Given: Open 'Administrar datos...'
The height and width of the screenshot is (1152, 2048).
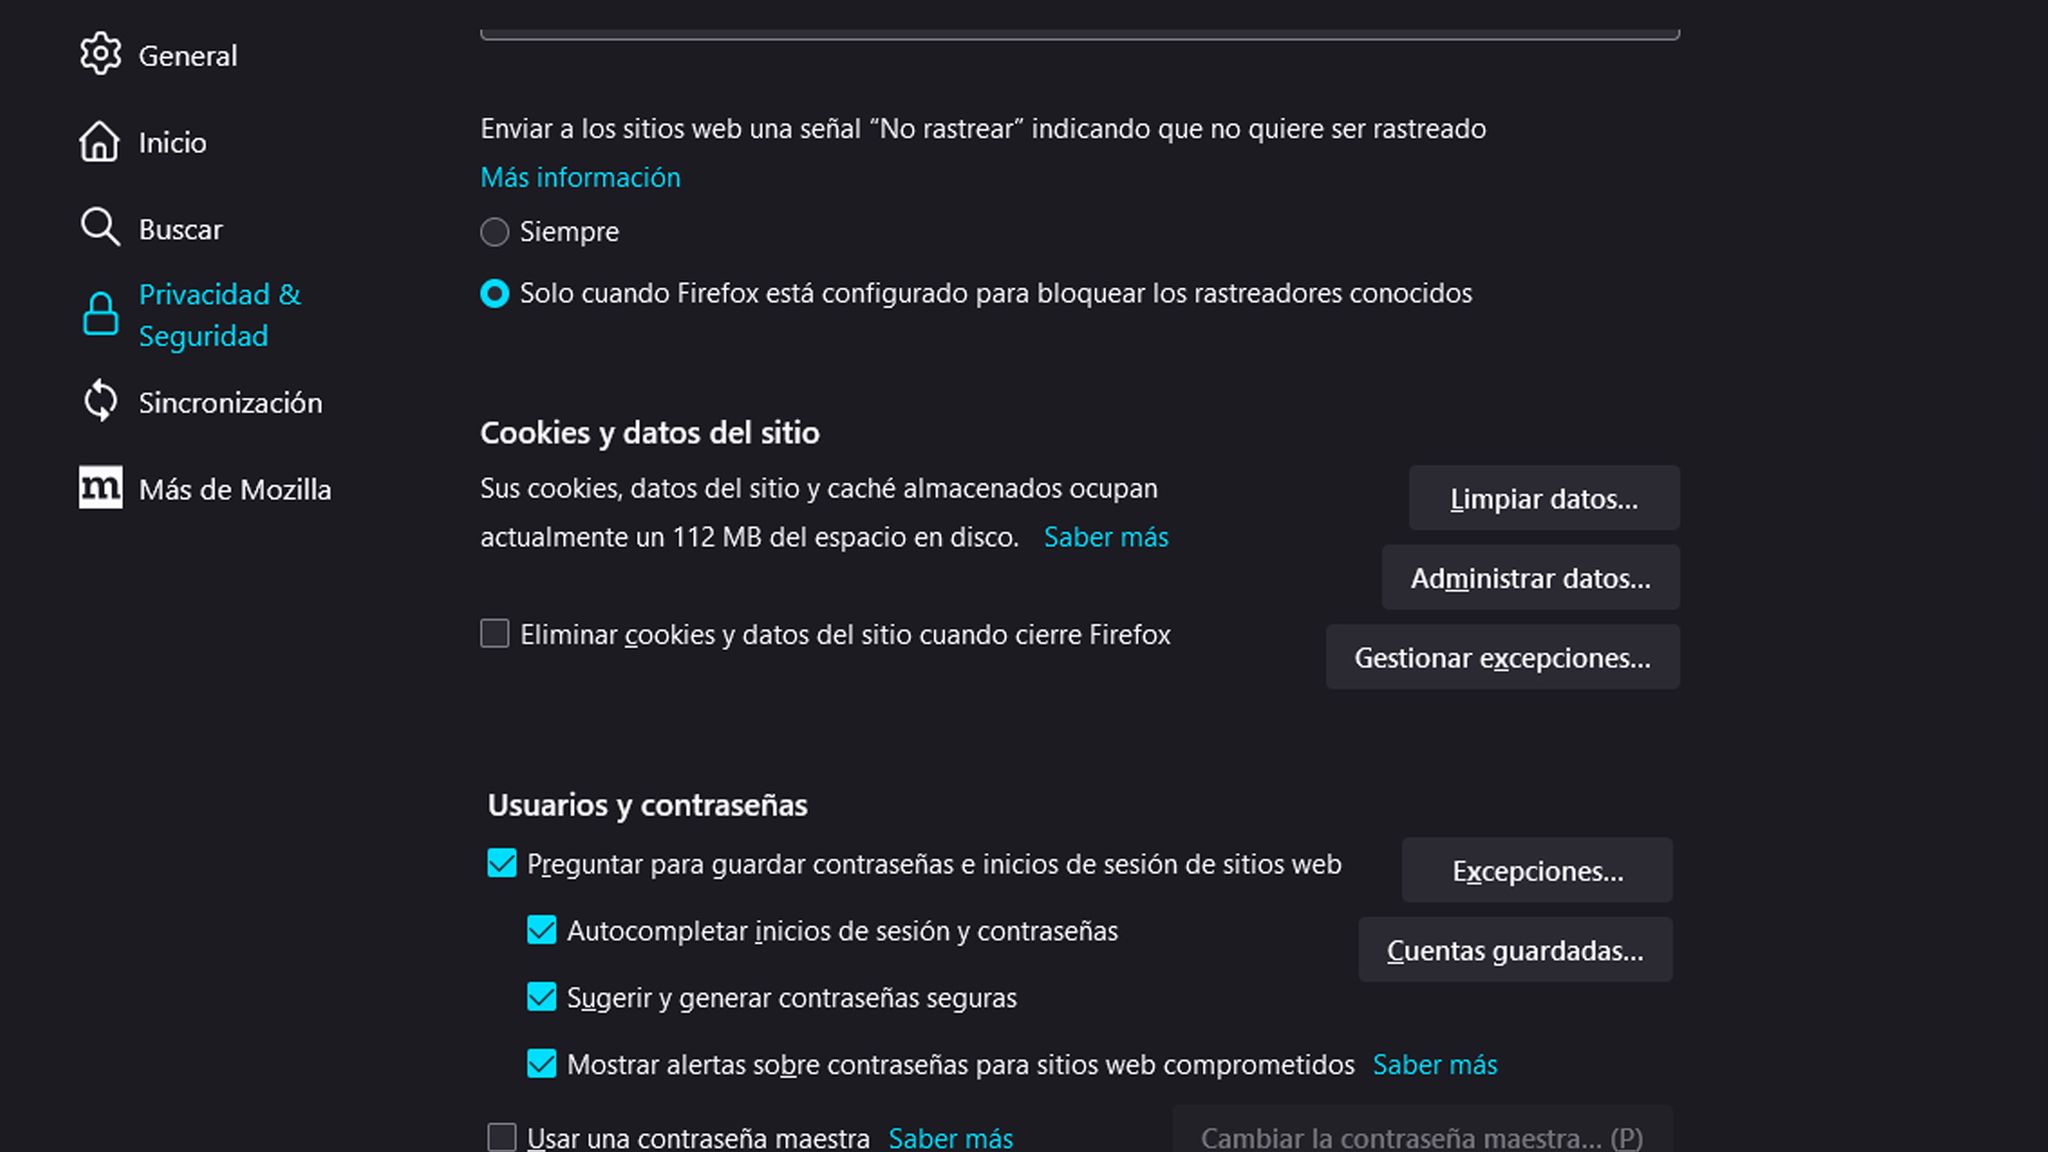Looking at the screenshot, I should point(1530,577).
